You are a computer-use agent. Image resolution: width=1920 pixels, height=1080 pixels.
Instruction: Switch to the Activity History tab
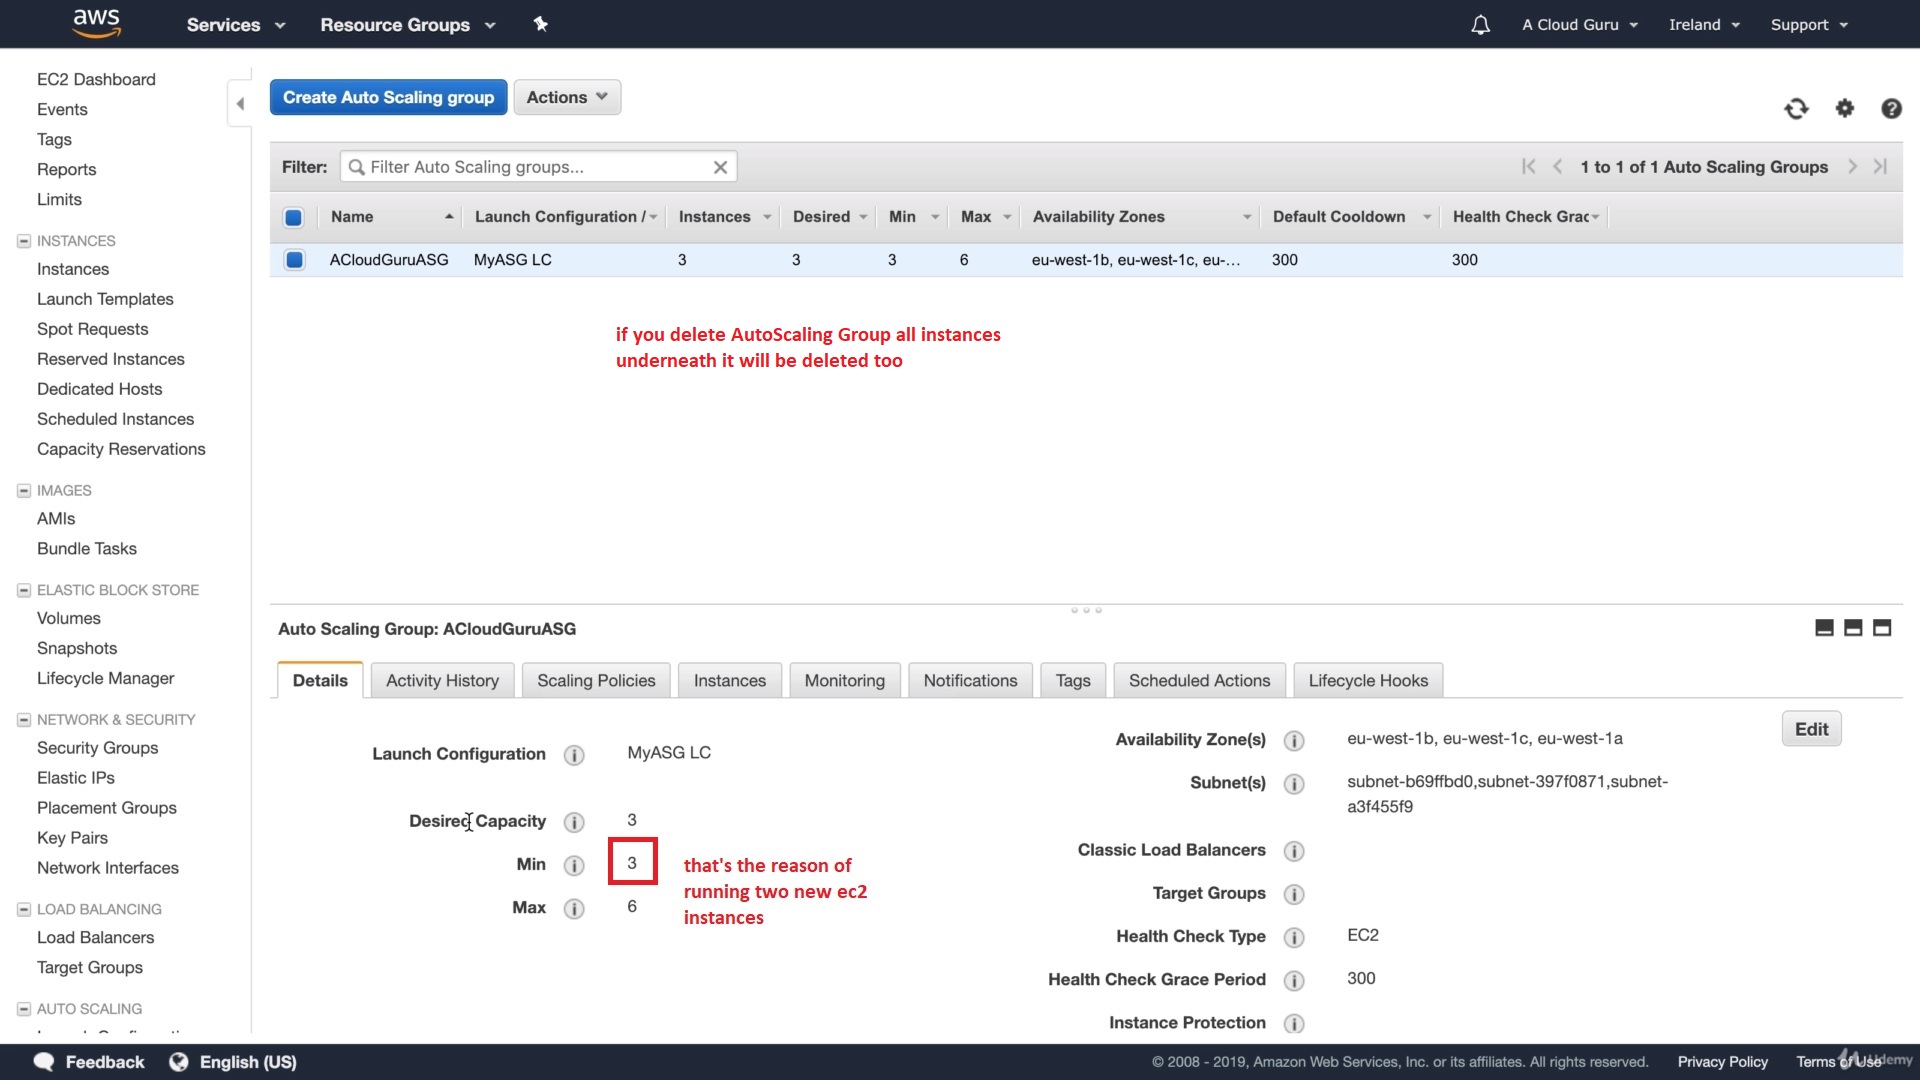pos(442,681)
